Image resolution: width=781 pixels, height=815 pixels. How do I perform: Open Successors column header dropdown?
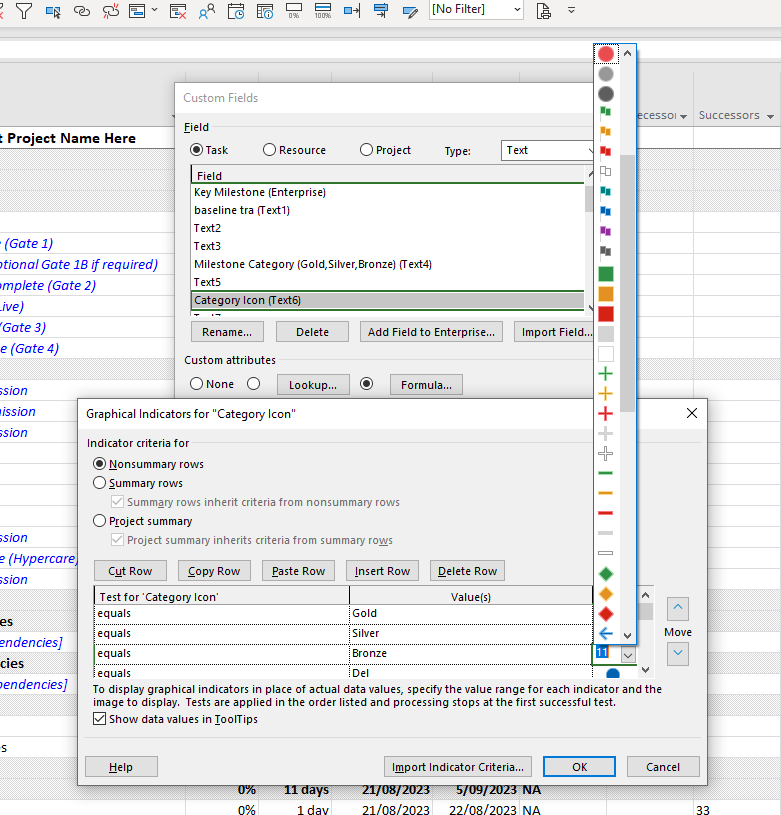[770, 116]
